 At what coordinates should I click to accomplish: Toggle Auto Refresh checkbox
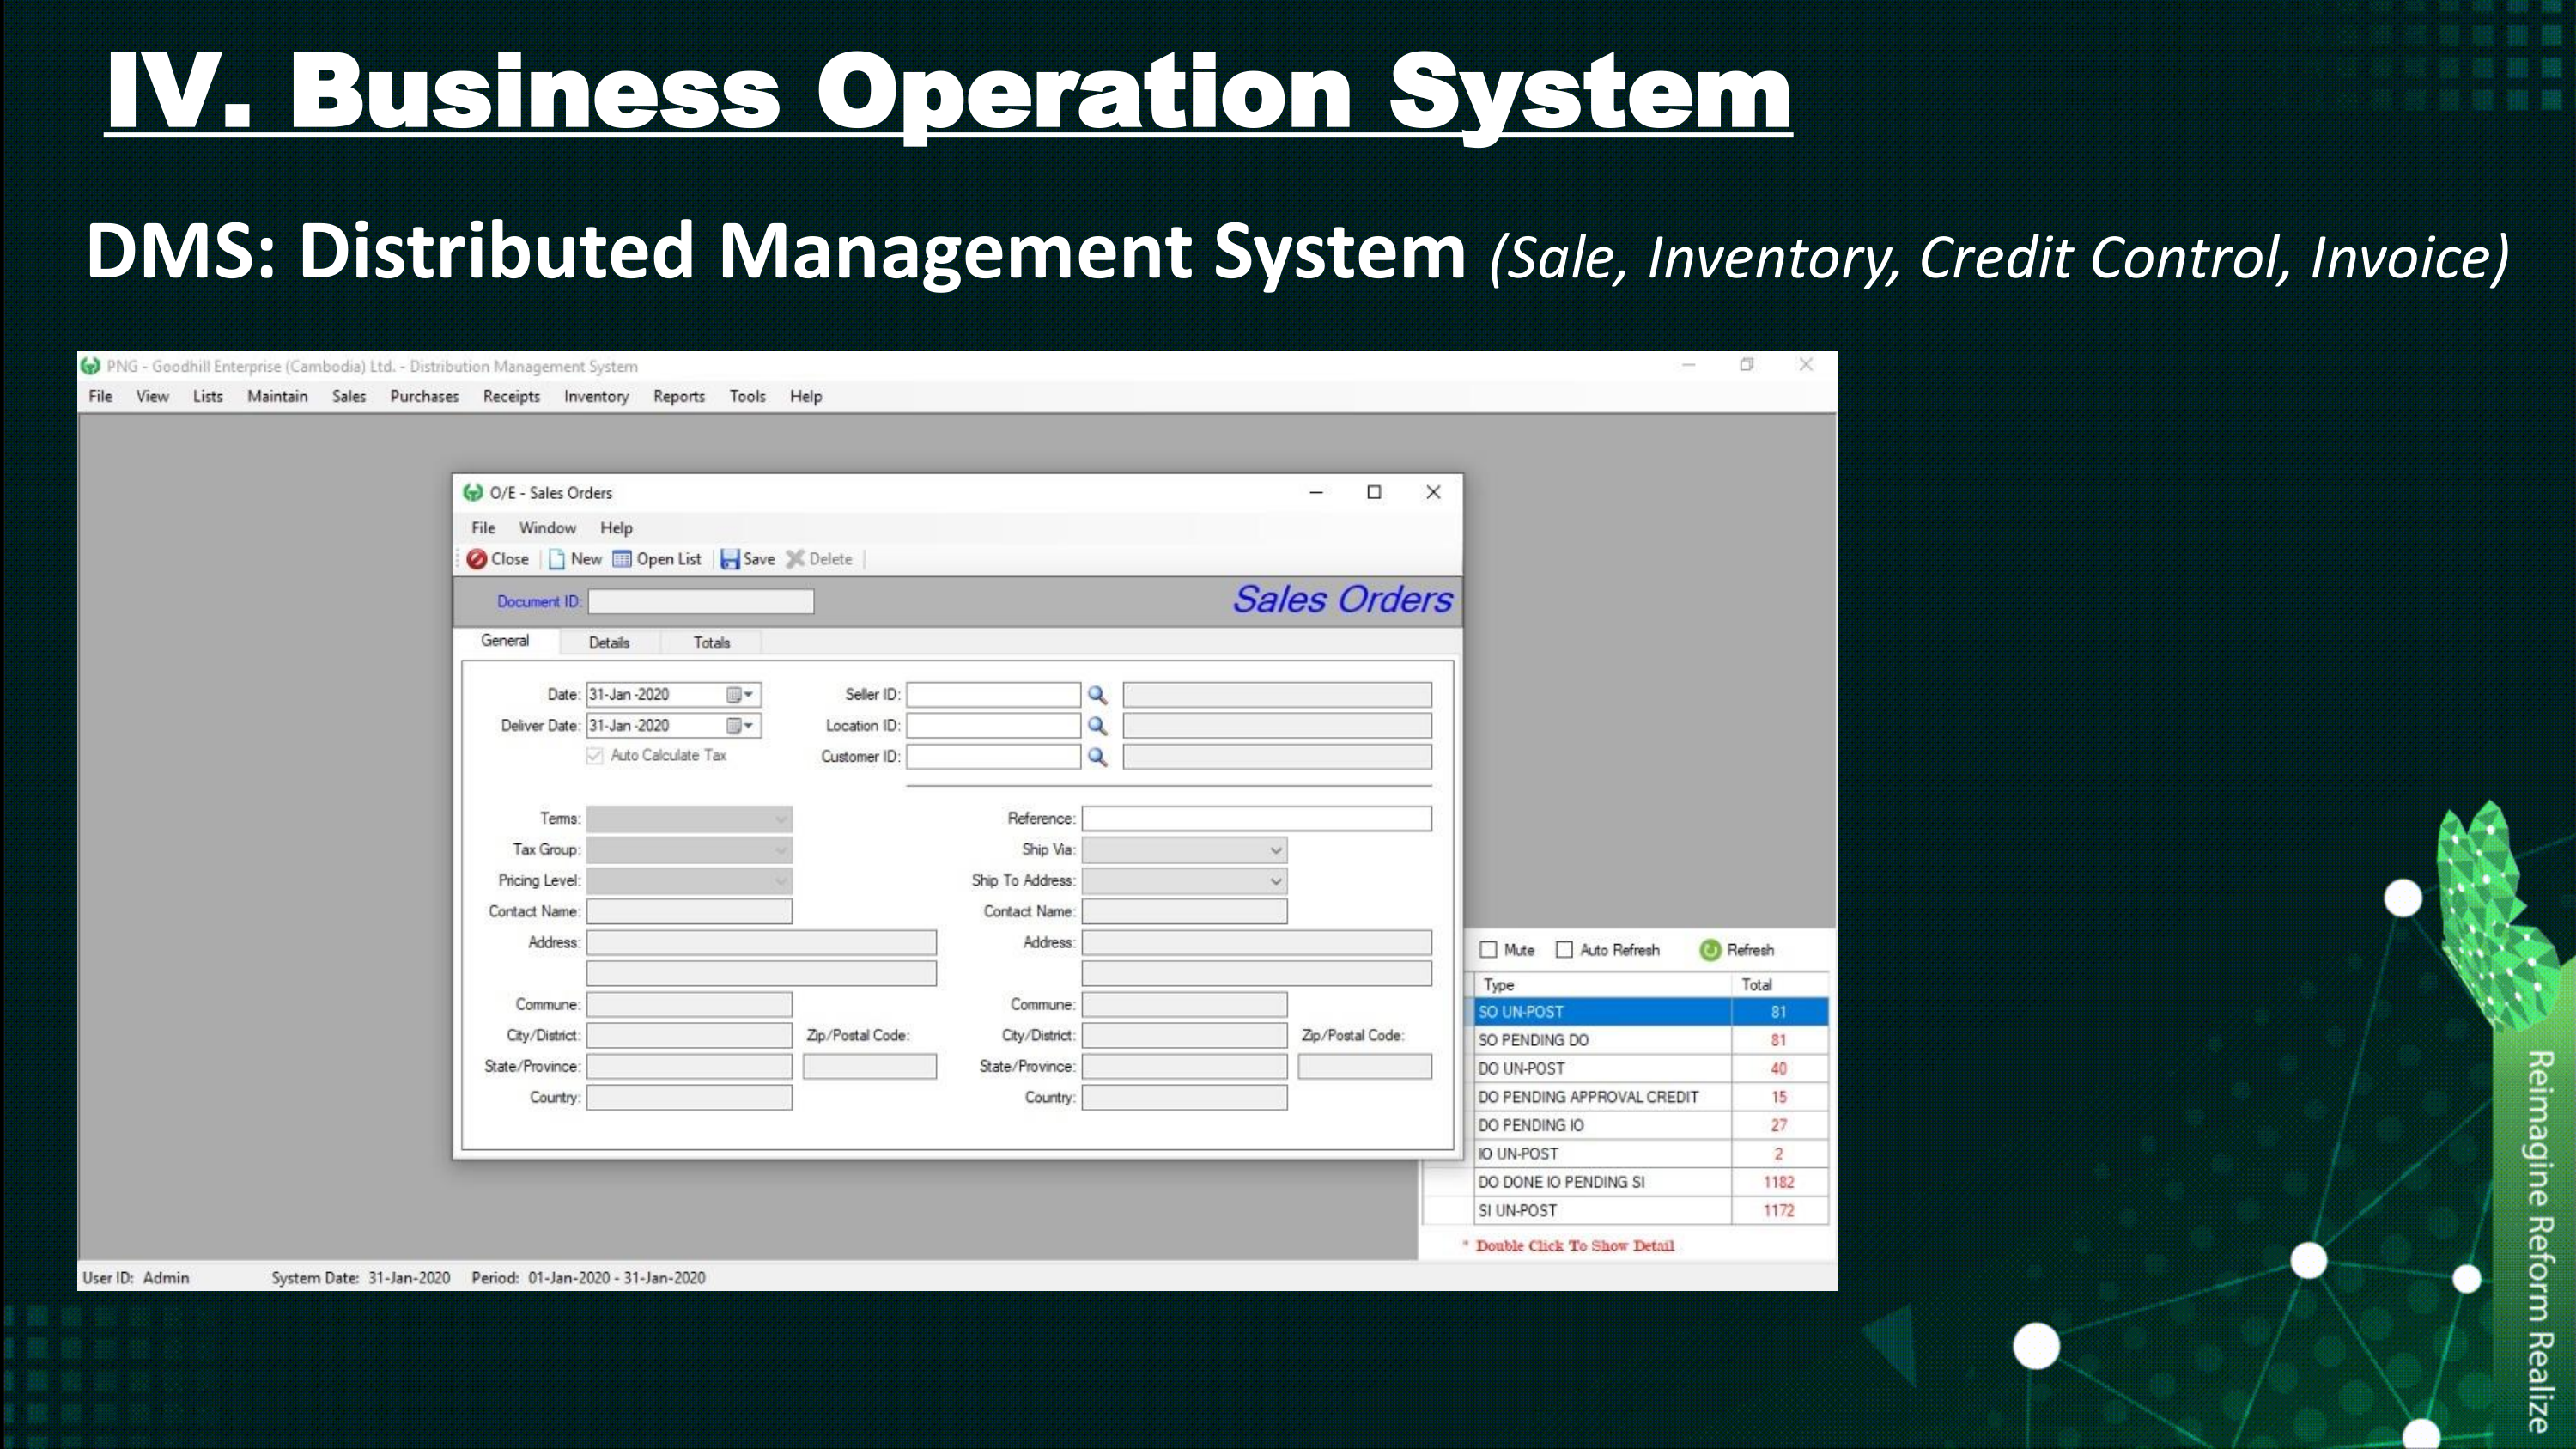point(1565,950)
